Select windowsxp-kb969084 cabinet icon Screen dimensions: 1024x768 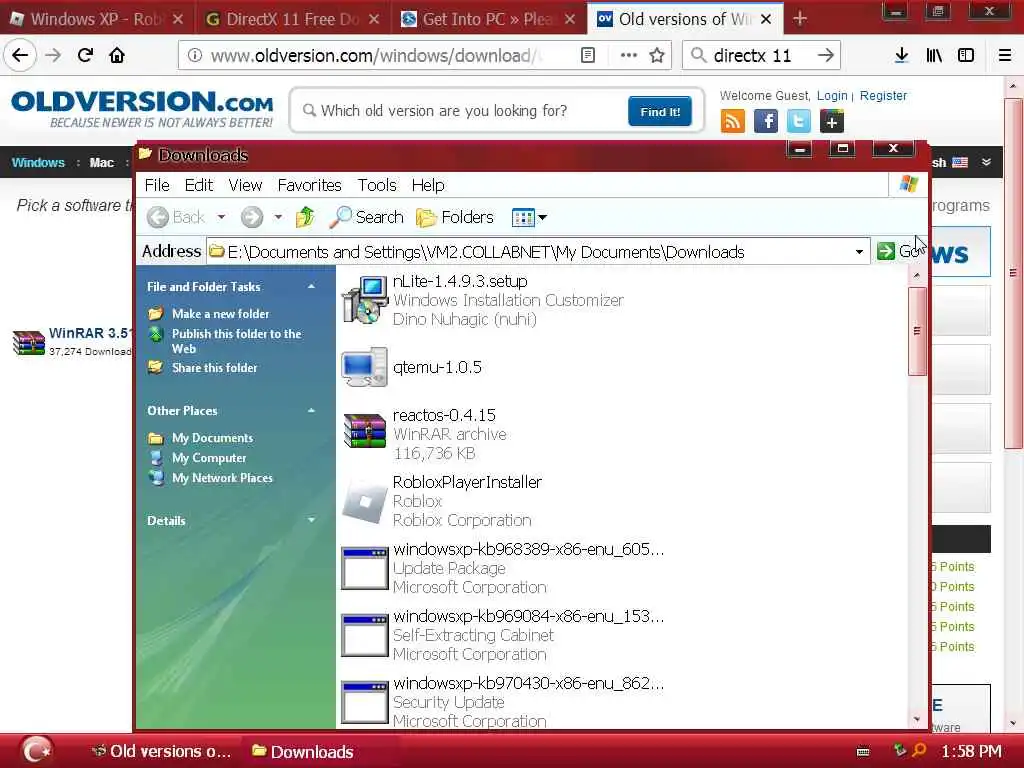(x=364, y=635)
